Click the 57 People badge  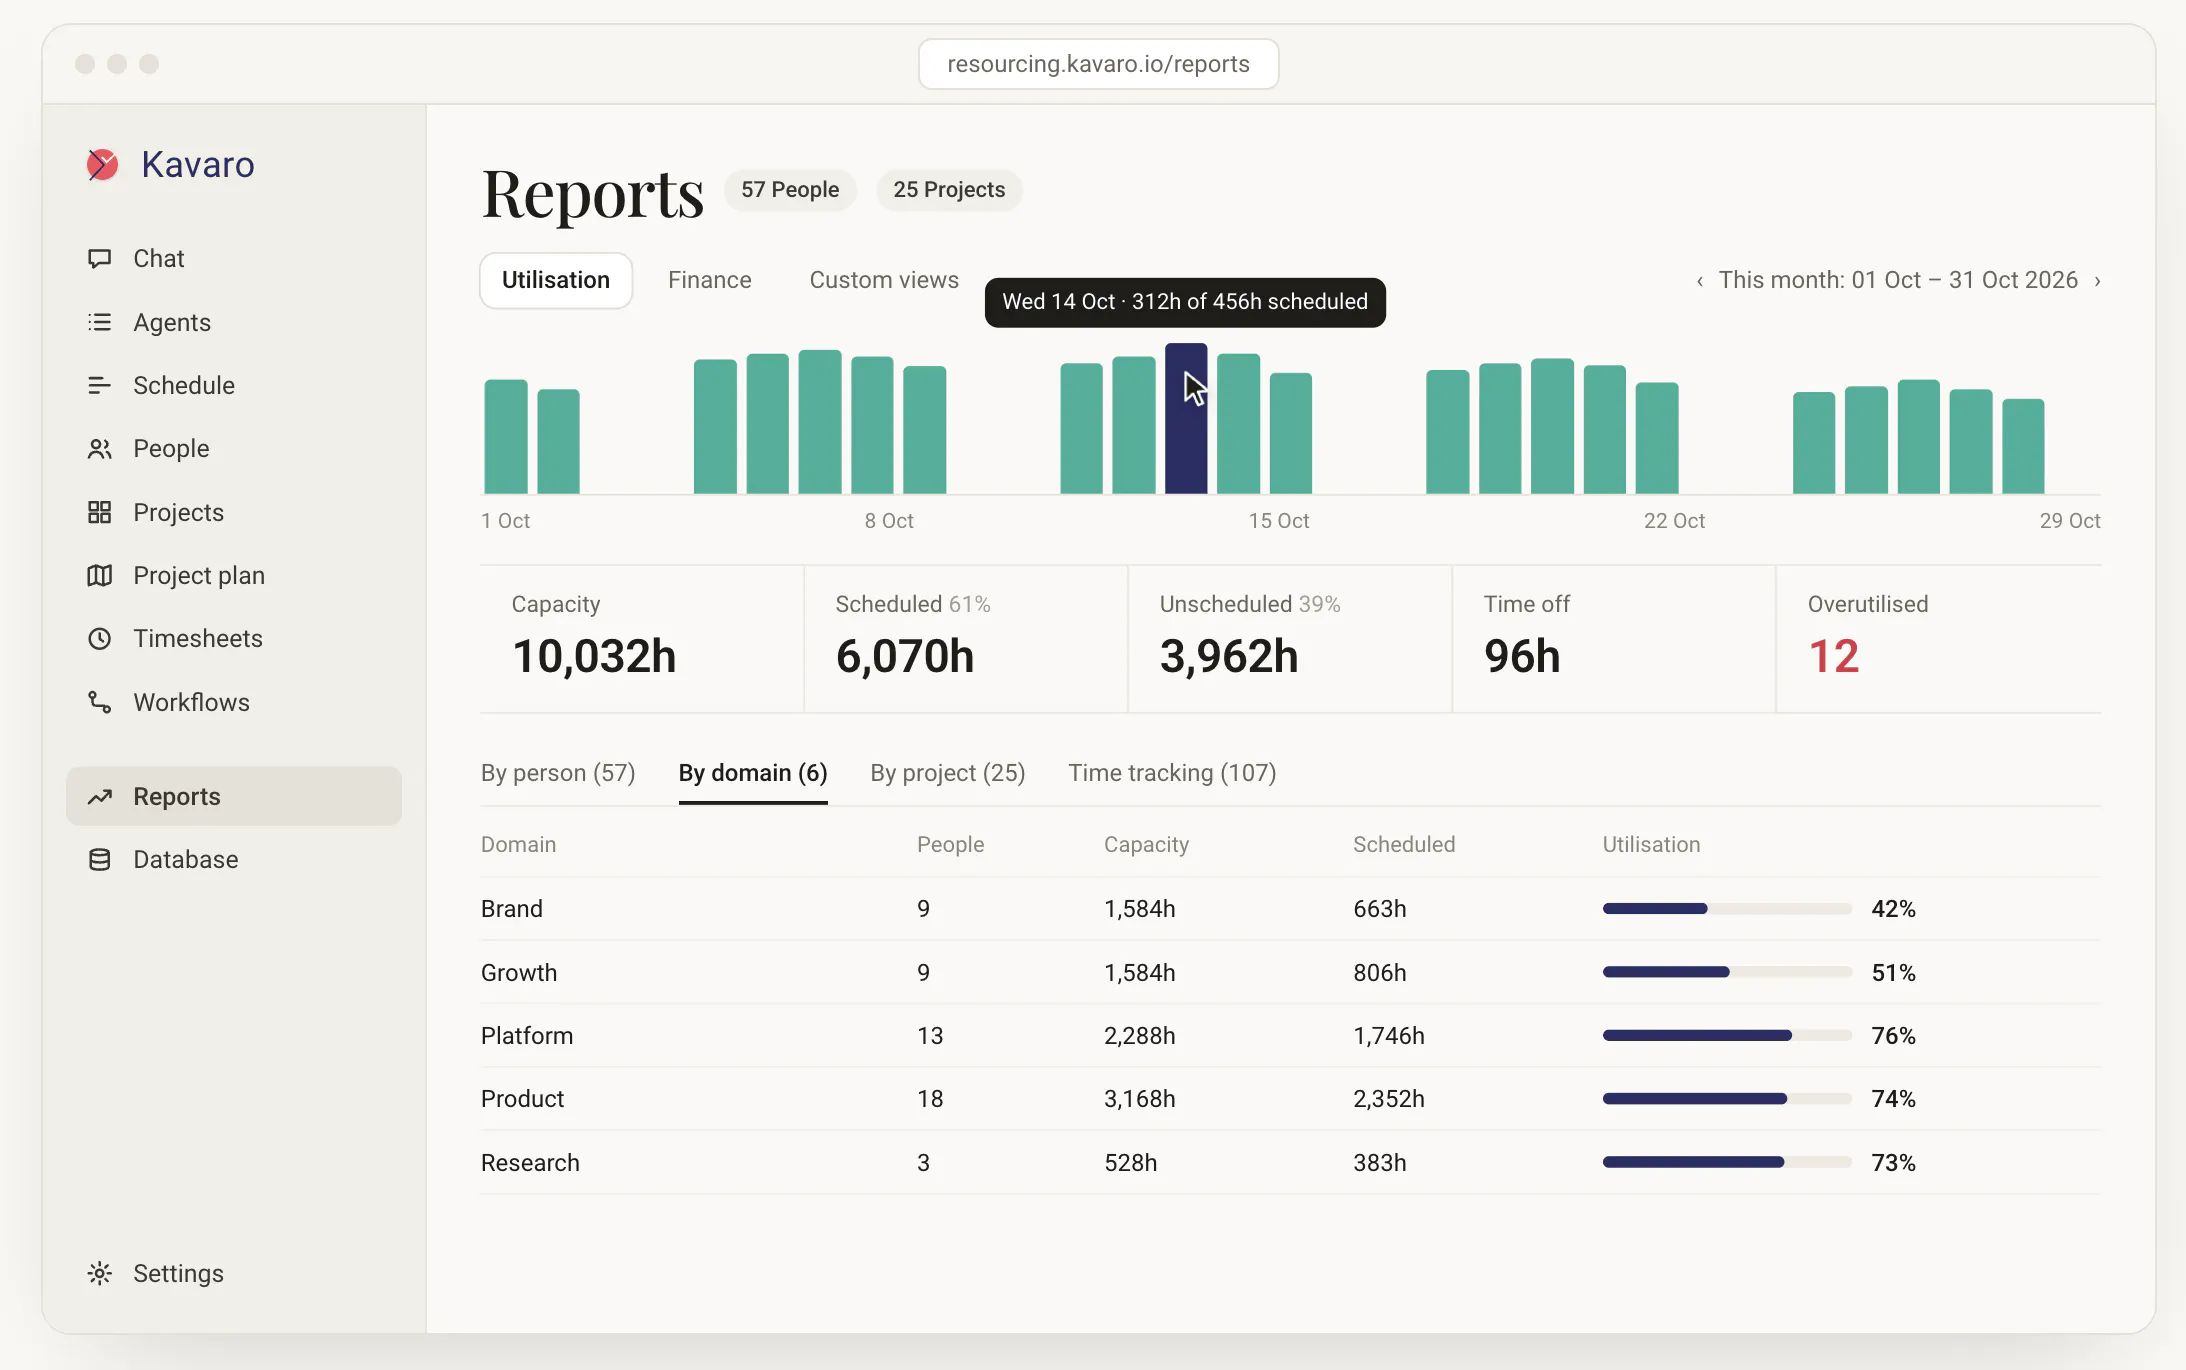click(x=790, y=190)
